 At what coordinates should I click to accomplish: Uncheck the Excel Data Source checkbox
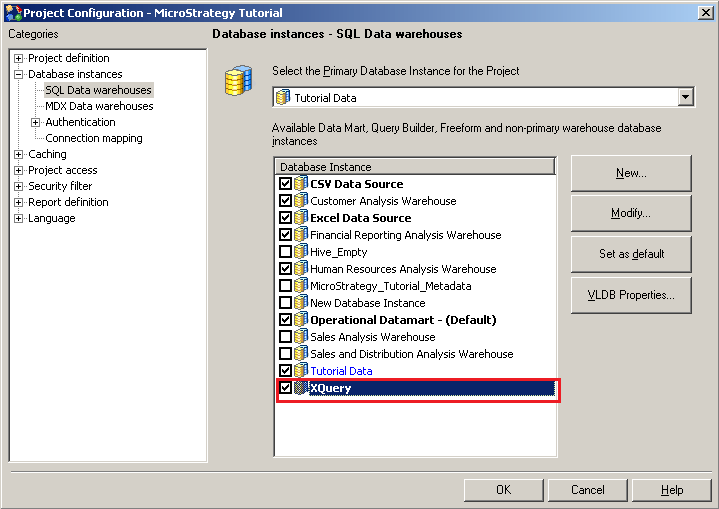click(285, 217)
